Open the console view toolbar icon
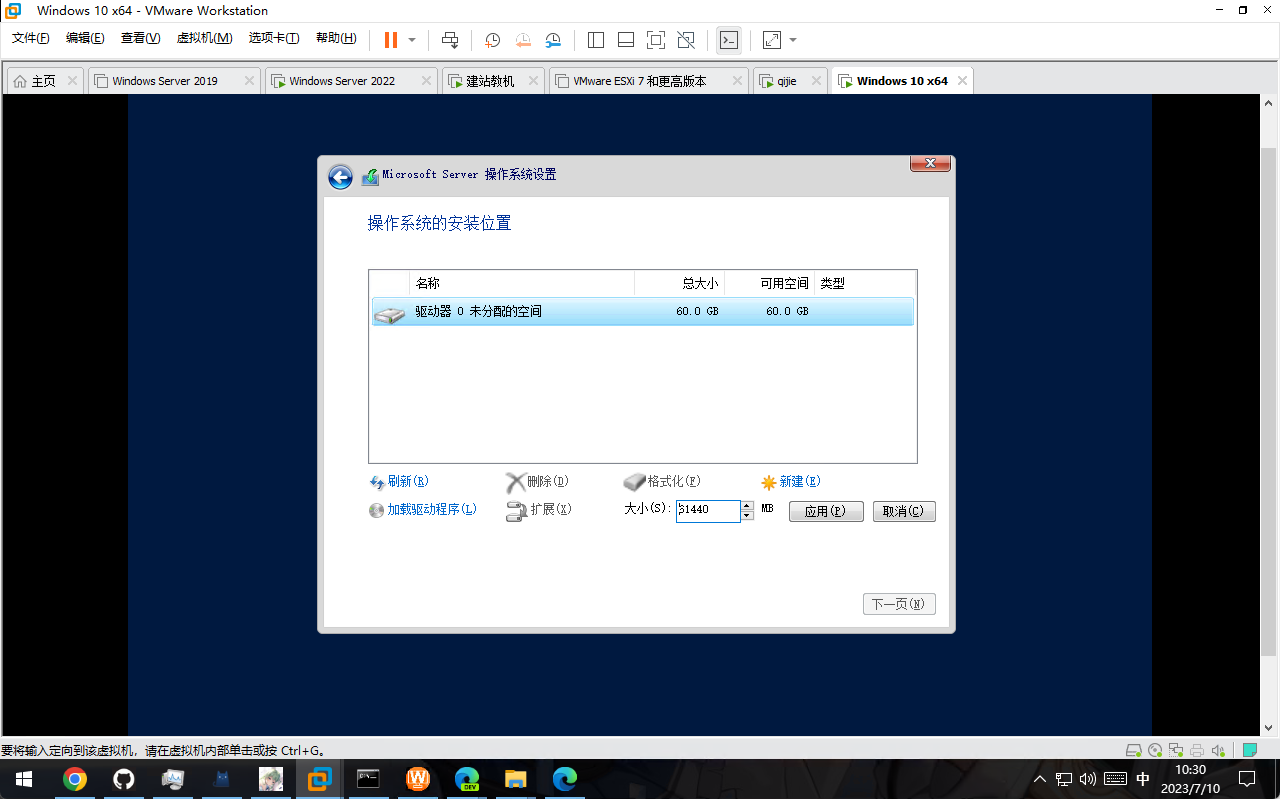This screenshot has width=1280, height=799. tap(729, 40)
